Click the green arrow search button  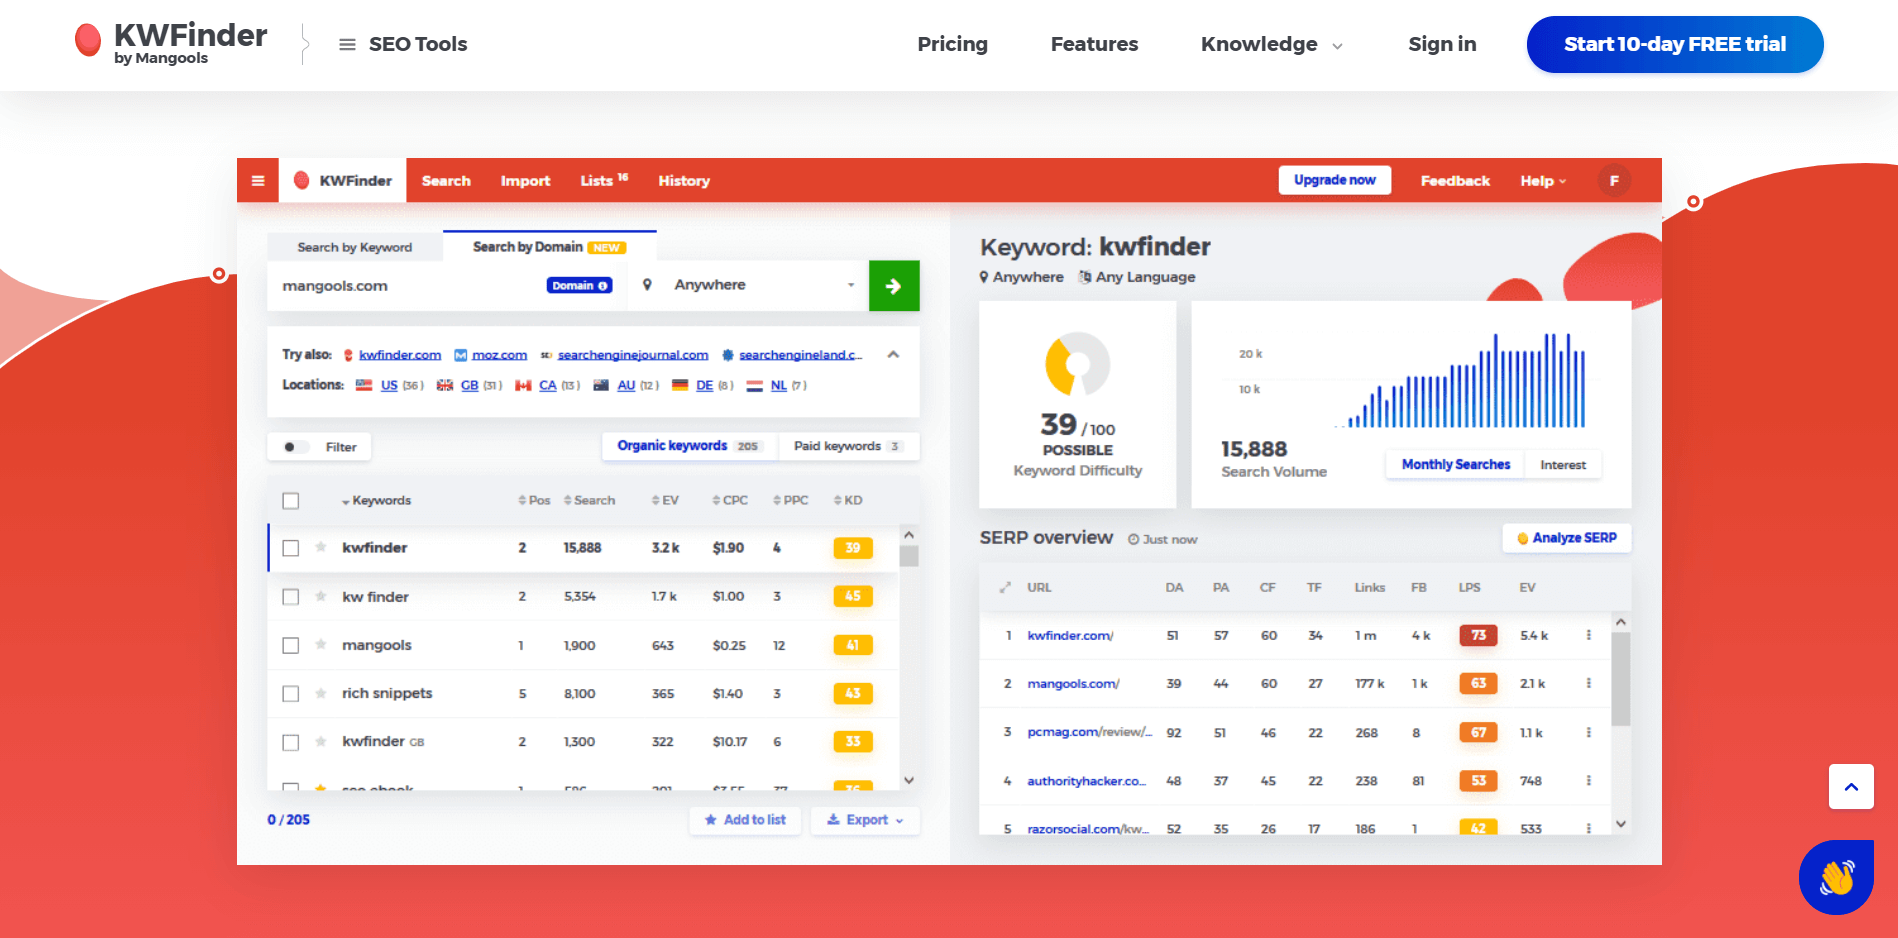point(894,286)
